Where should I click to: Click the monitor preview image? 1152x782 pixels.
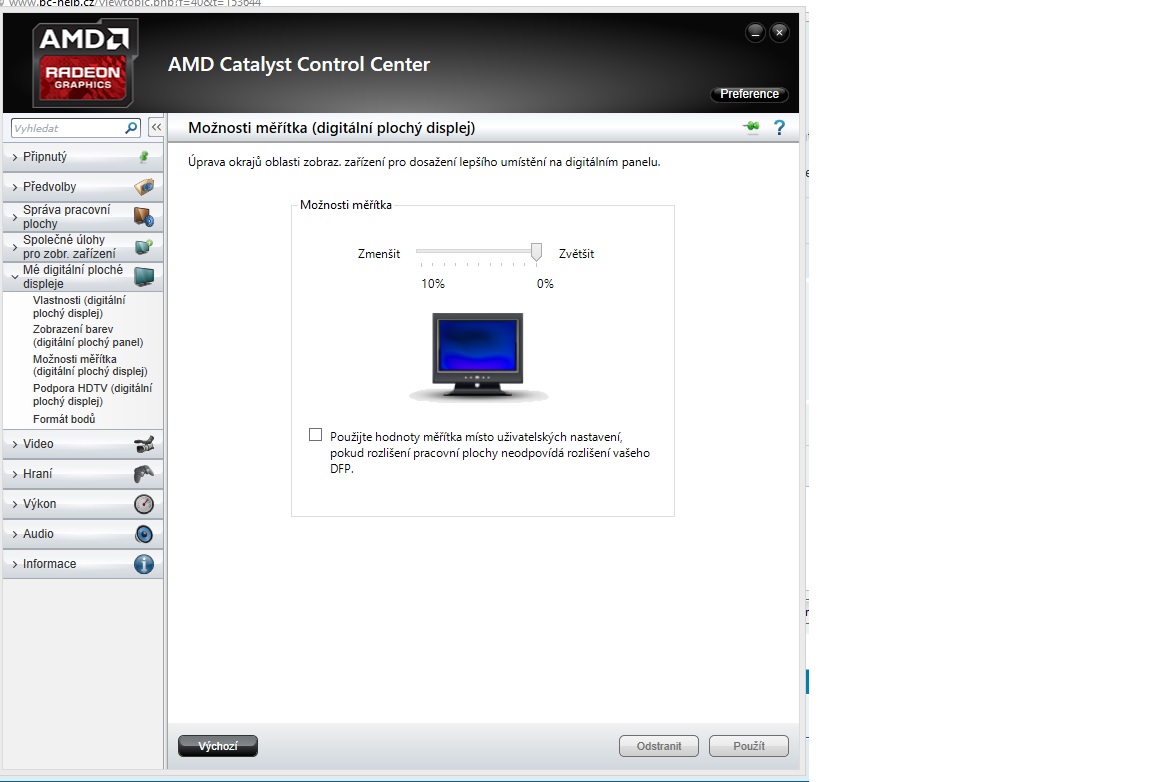coord(478,357)
